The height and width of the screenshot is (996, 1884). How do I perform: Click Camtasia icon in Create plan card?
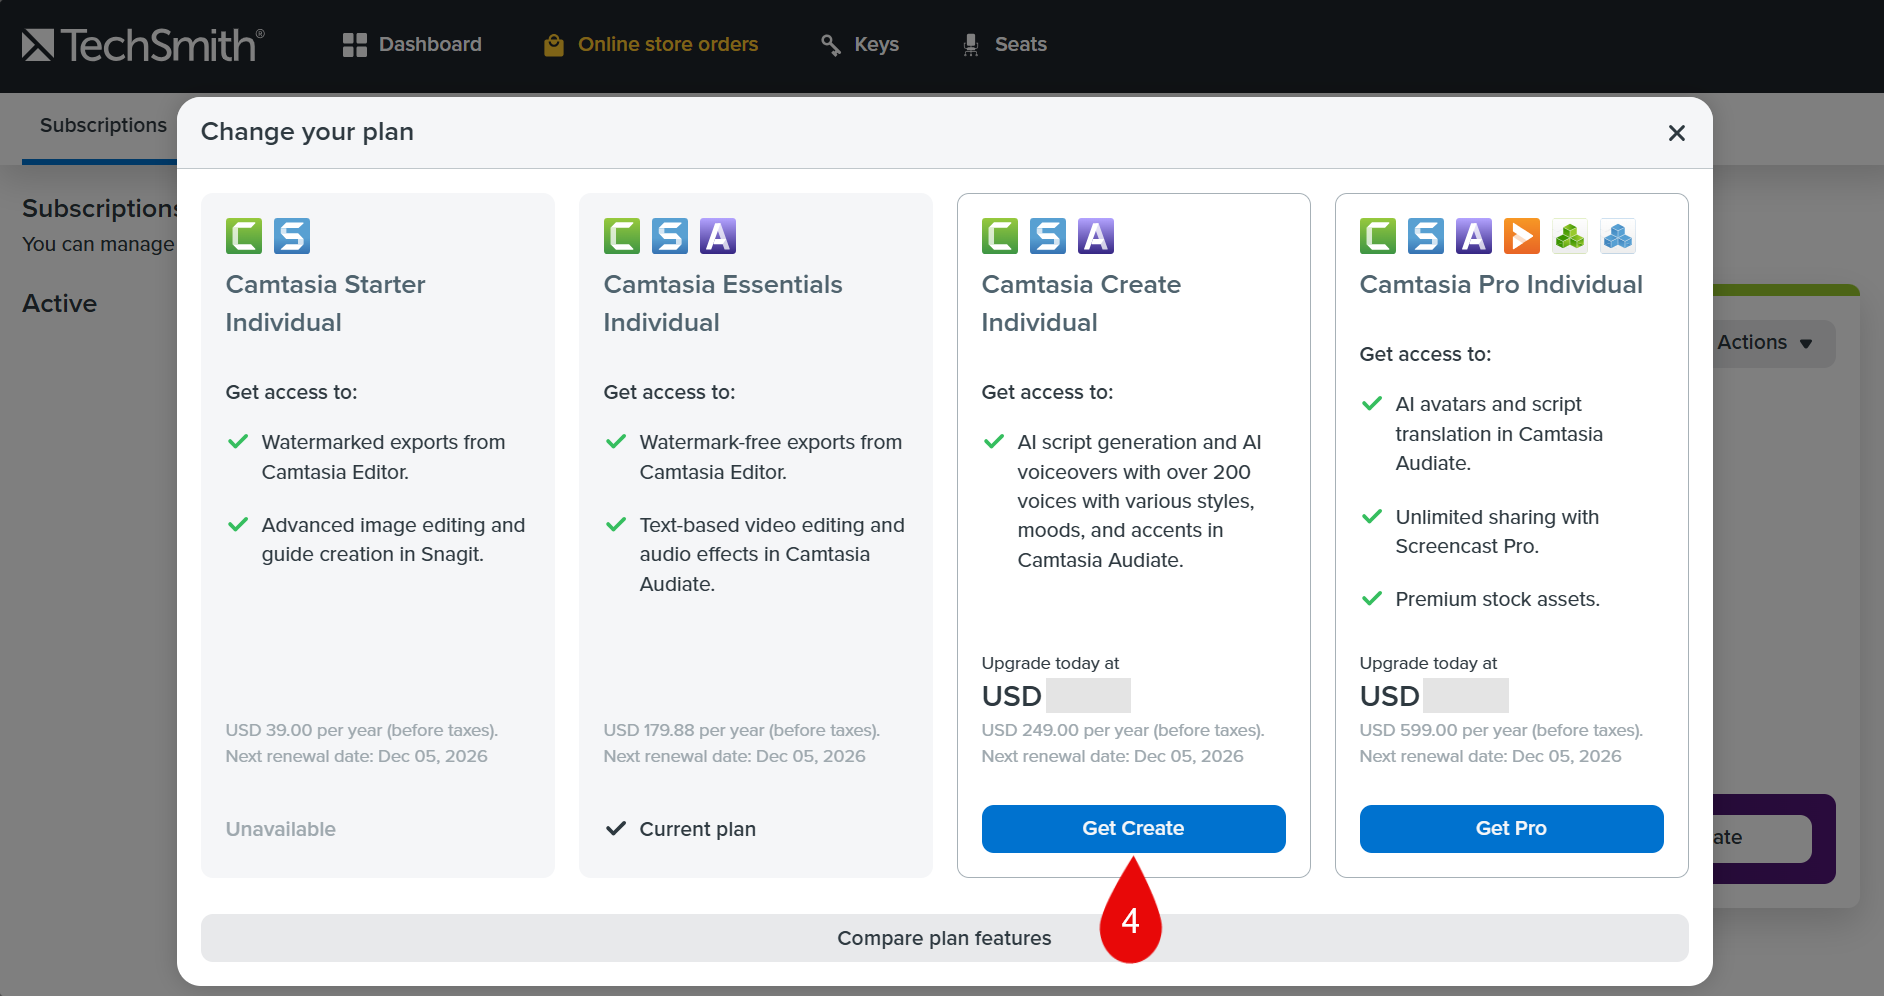pos(1000,236)
